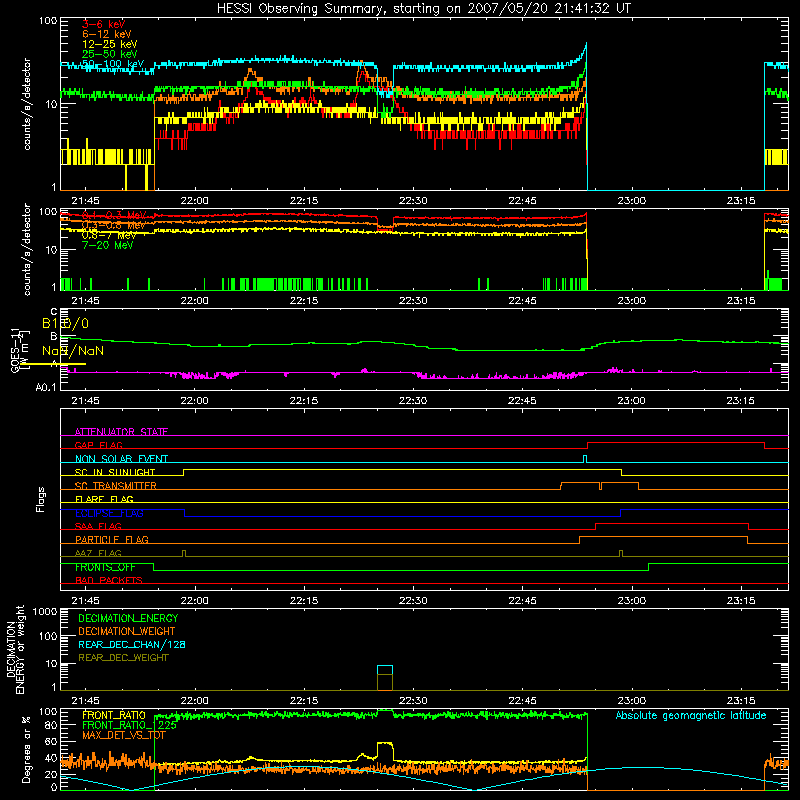Click the DECIMATION_ENERGY legend label
The height and width of the screenshot is (800, 800).
pyautogui.click(x=128, y=618)
